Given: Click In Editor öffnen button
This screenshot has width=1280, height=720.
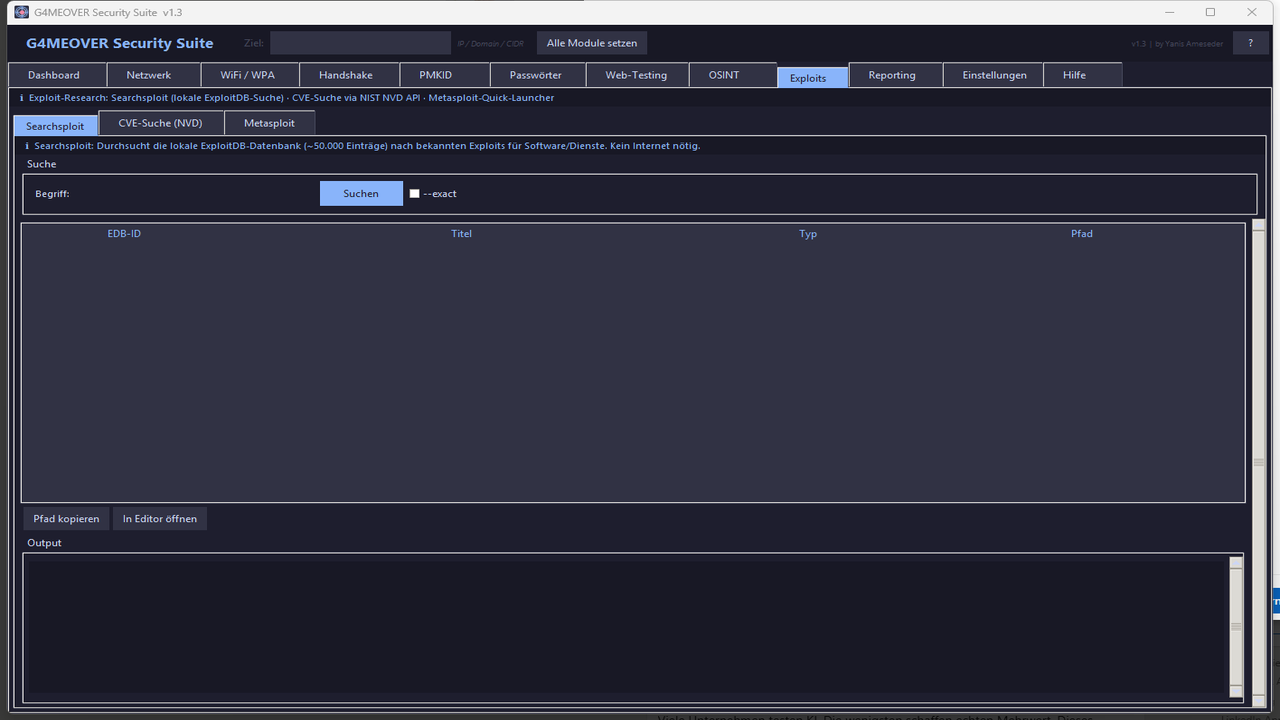Looking at the screenshot, I should click(160, 518).
